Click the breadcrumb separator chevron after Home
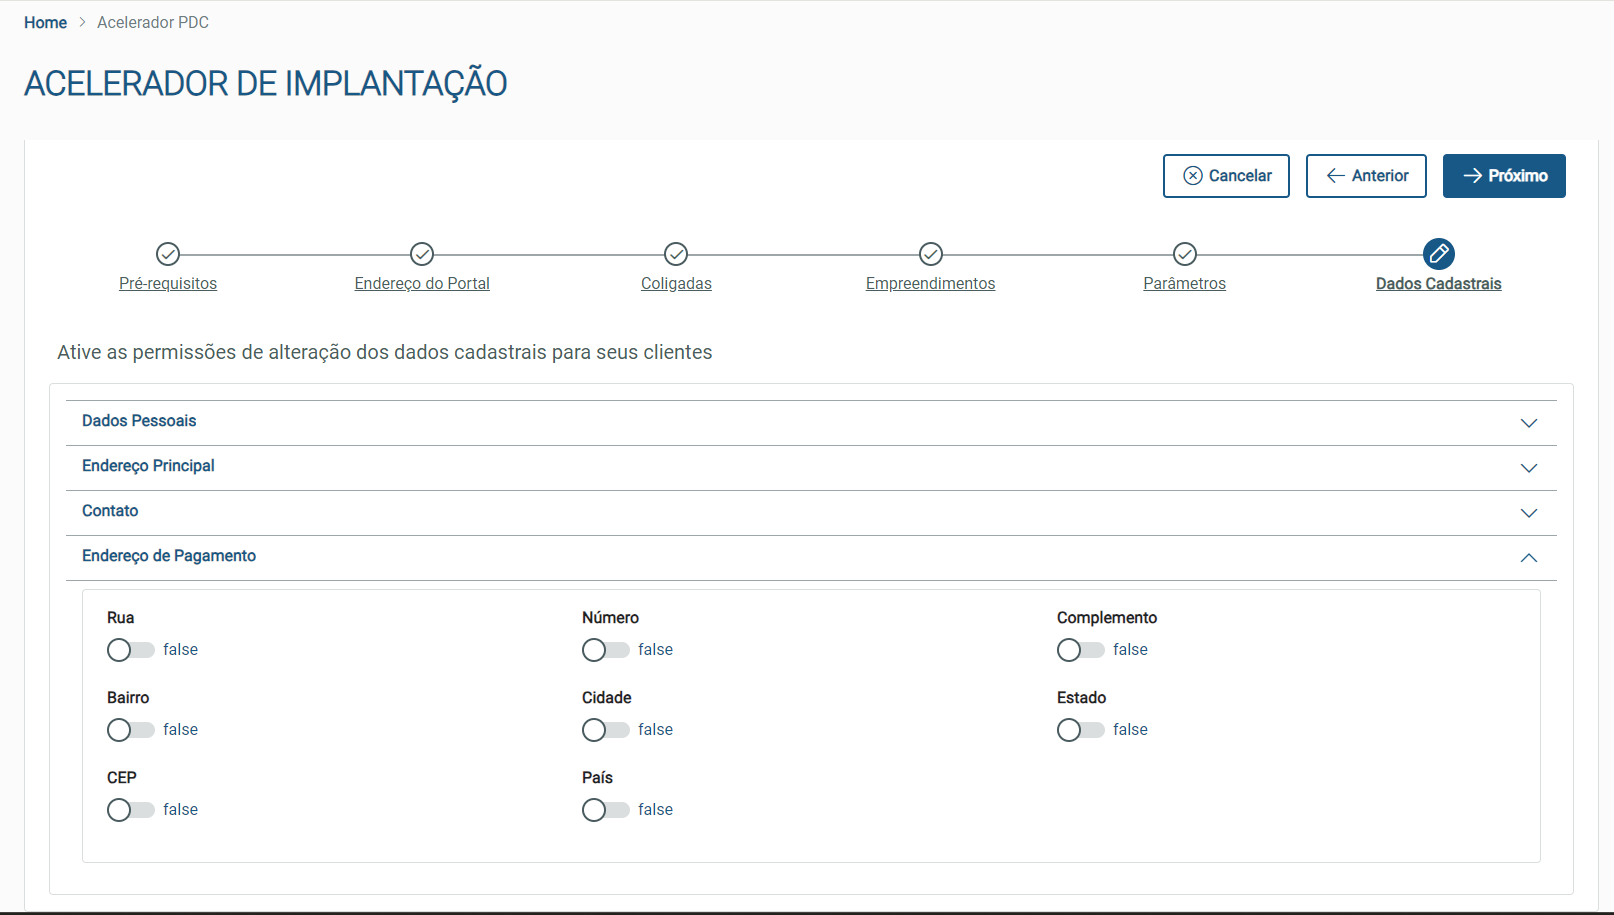Viewport: 1614px width, 915px height. (x=82, y=23)
